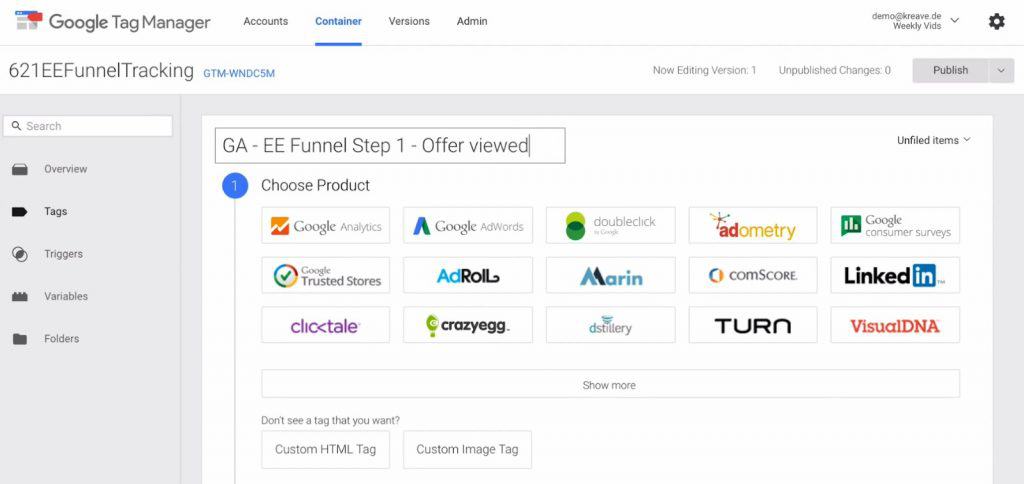Select the DoubleClick product tile
Screen dimensions: 1024x484
tap(611, 225)
